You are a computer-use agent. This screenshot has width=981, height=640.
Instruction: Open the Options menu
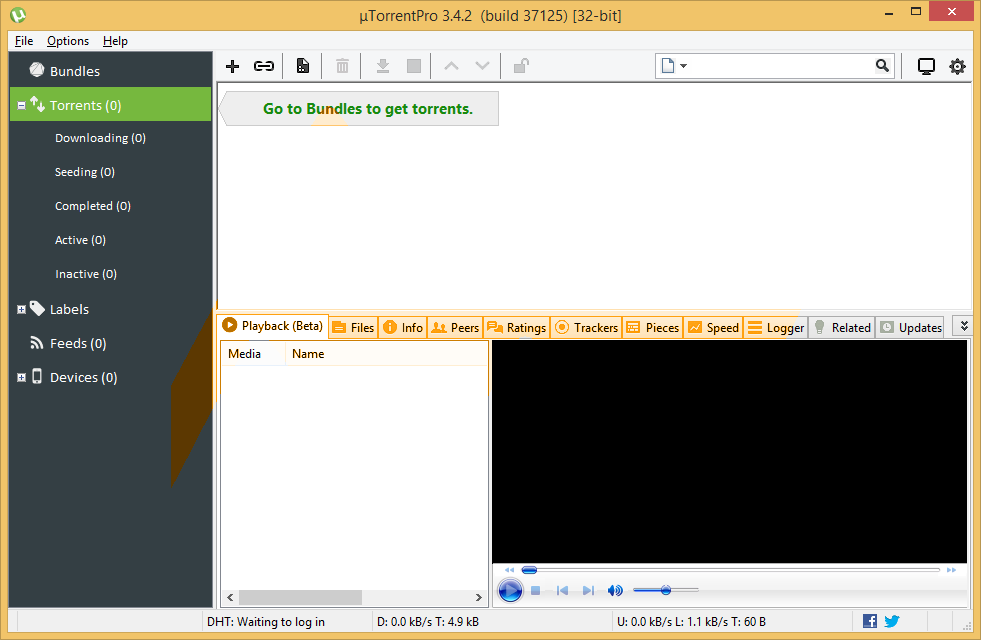[x=68, y=41]
